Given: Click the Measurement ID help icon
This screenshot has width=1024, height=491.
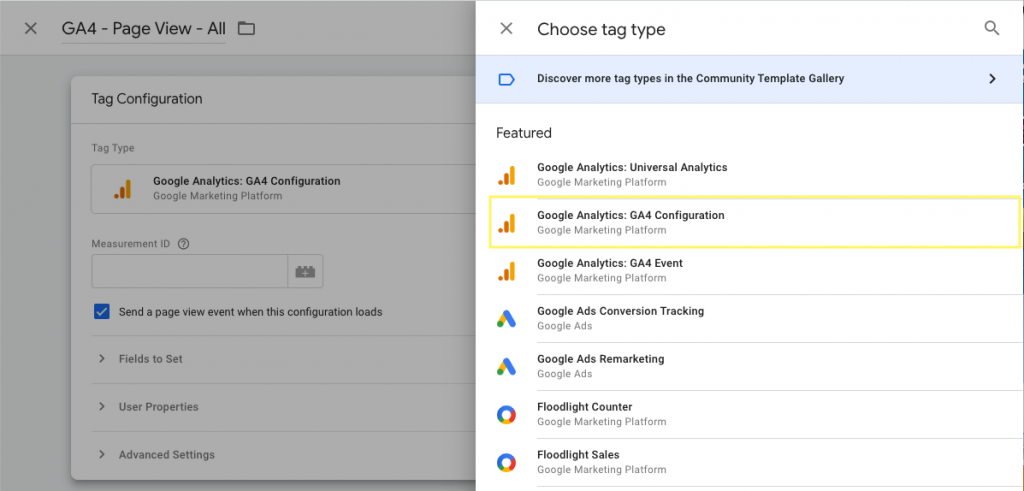Looking at the screenshot, I should point(183,244).
